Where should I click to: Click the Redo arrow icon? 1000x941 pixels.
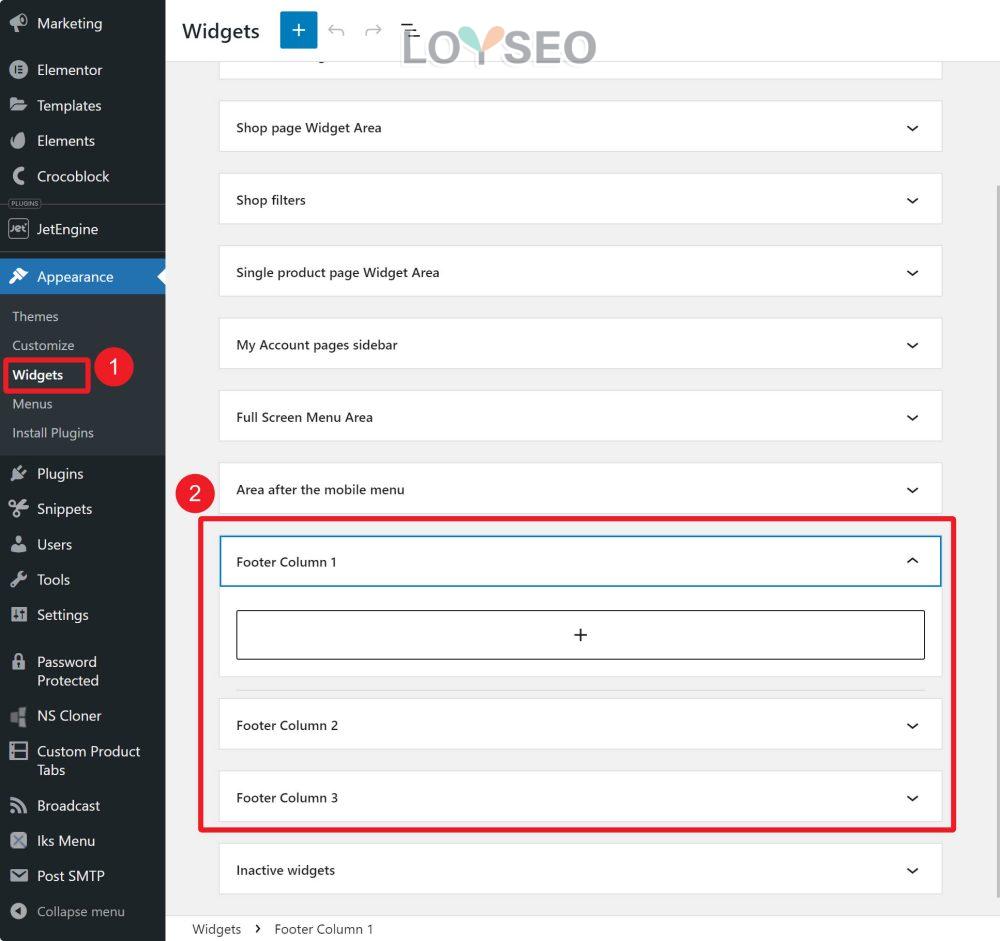pos(371,31)
